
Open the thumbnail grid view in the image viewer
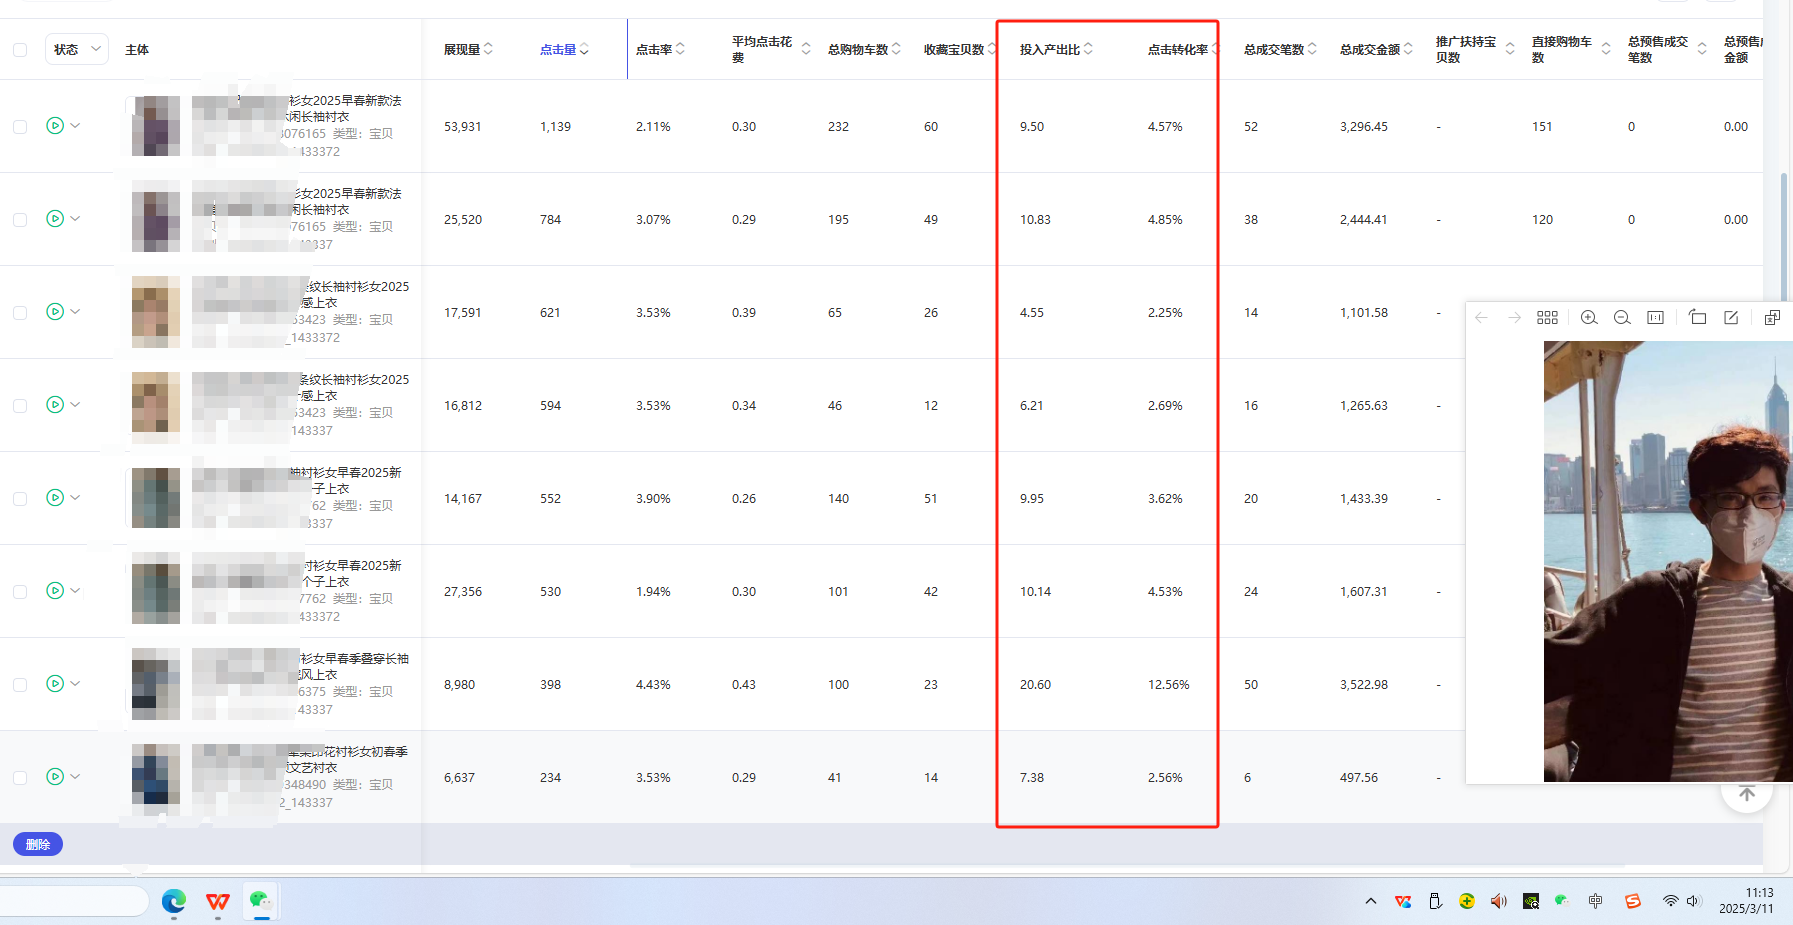pos(1547,317)
